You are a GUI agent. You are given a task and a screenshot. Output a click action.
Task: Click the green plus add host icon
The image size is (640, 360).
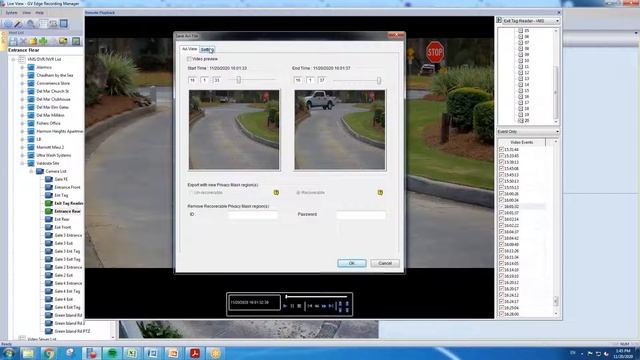pyautogui.click(x=43, y=41)
